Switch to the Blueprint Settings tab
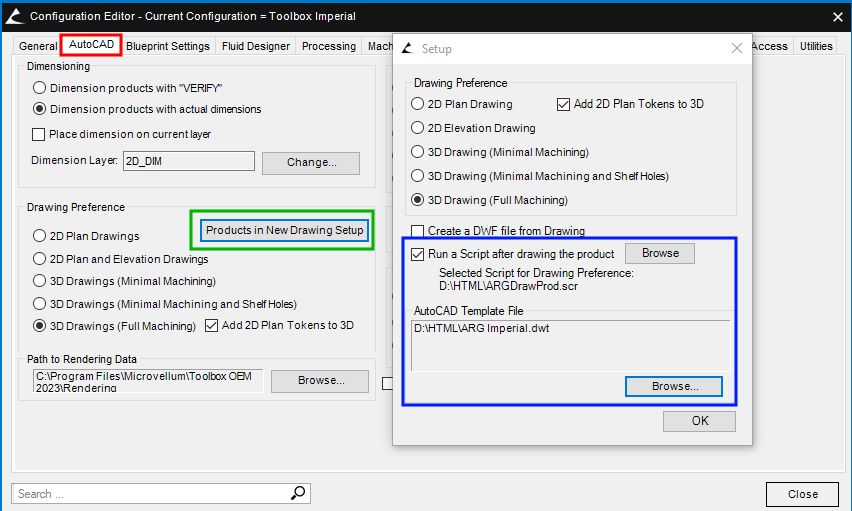Viewport: 852px width, 511px height. pos(168,46)
